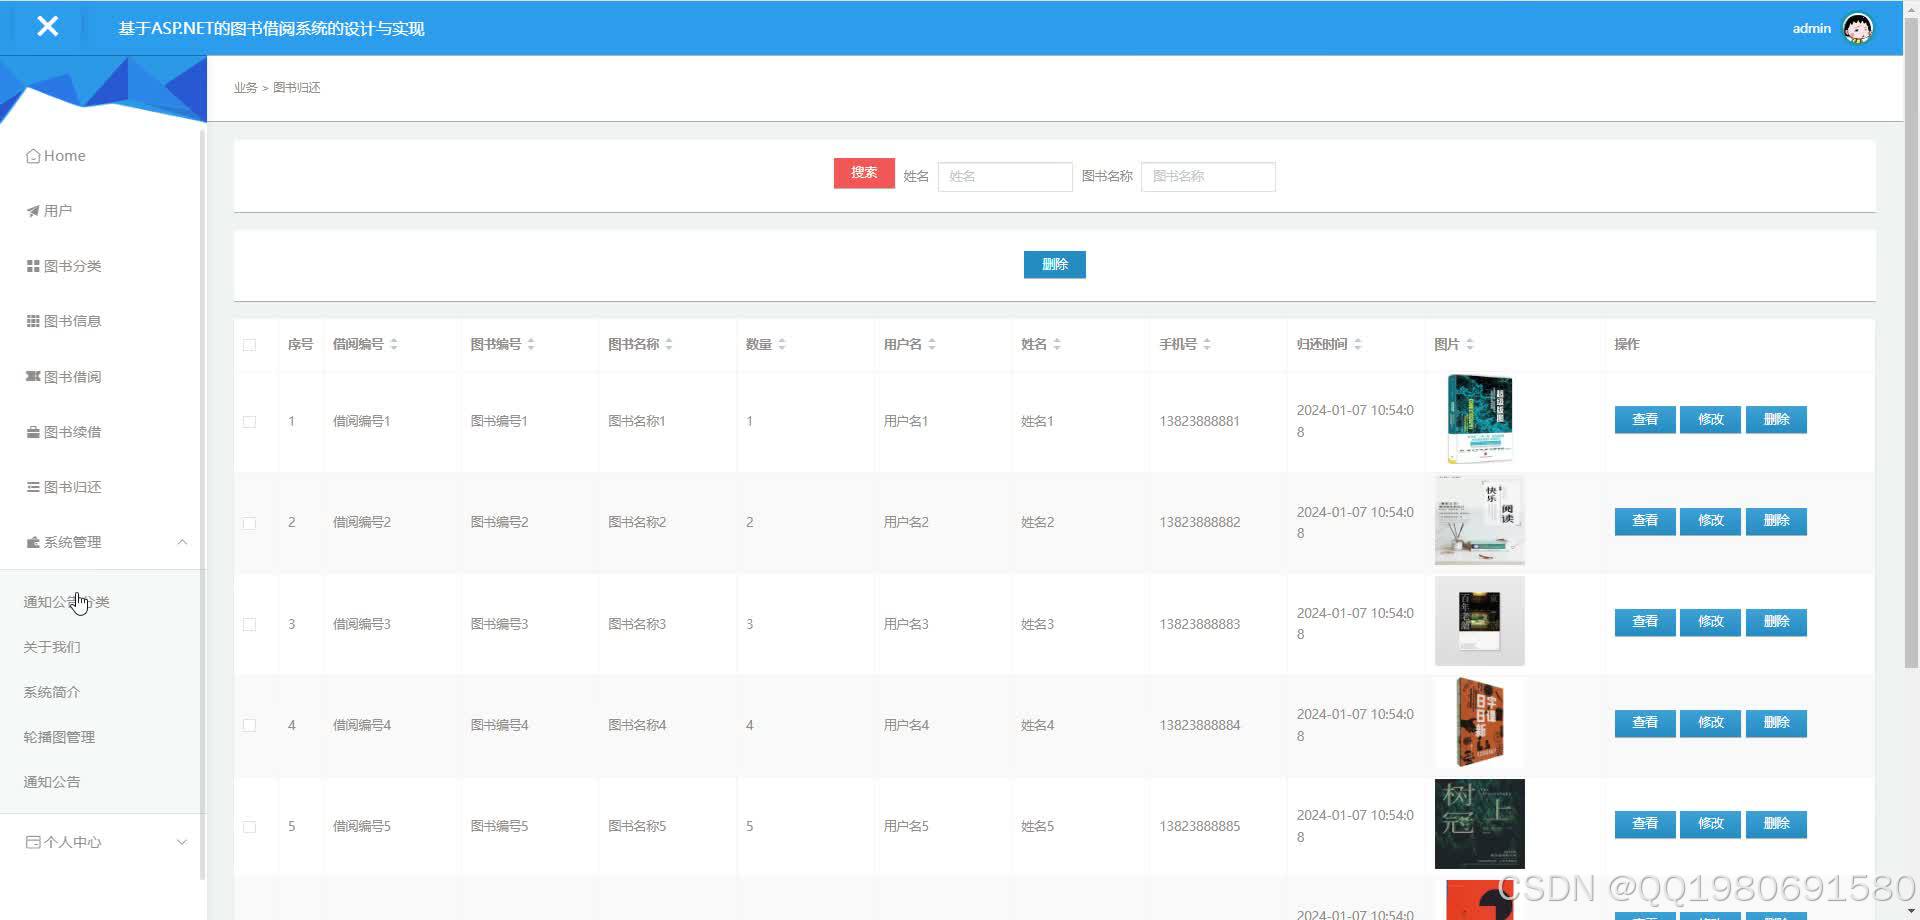Close the sidebar with the X icon
The width and height of the screenshot is (1920, 920).
coord(47,27)
